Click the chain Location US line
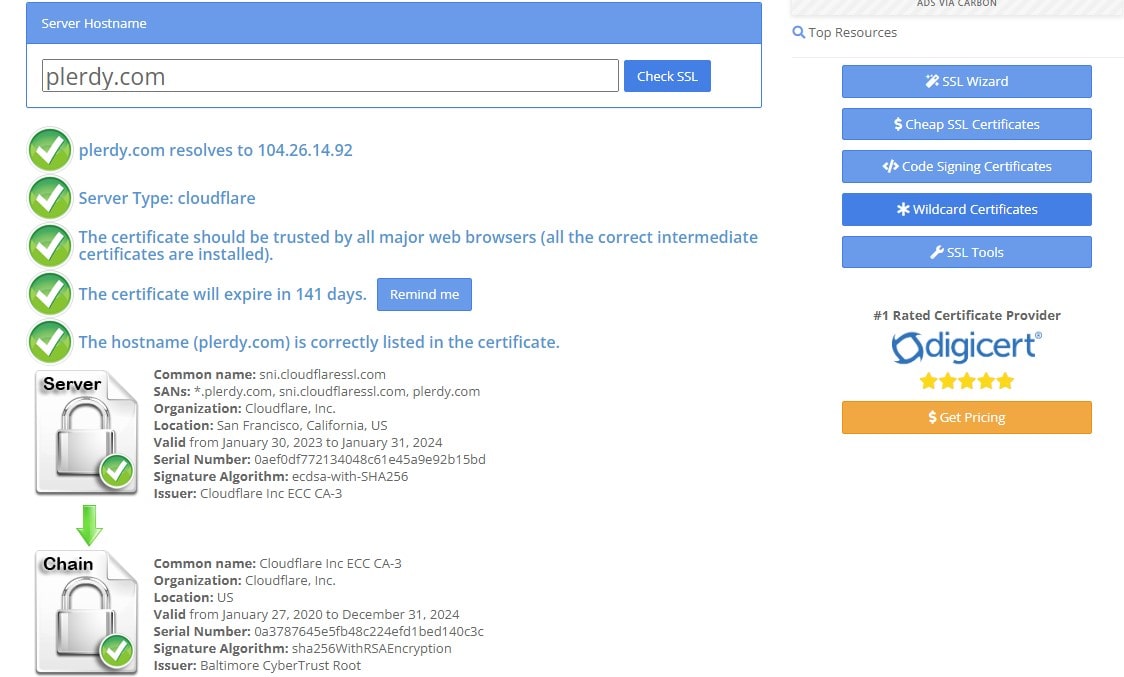 click(x=194, y=597)
